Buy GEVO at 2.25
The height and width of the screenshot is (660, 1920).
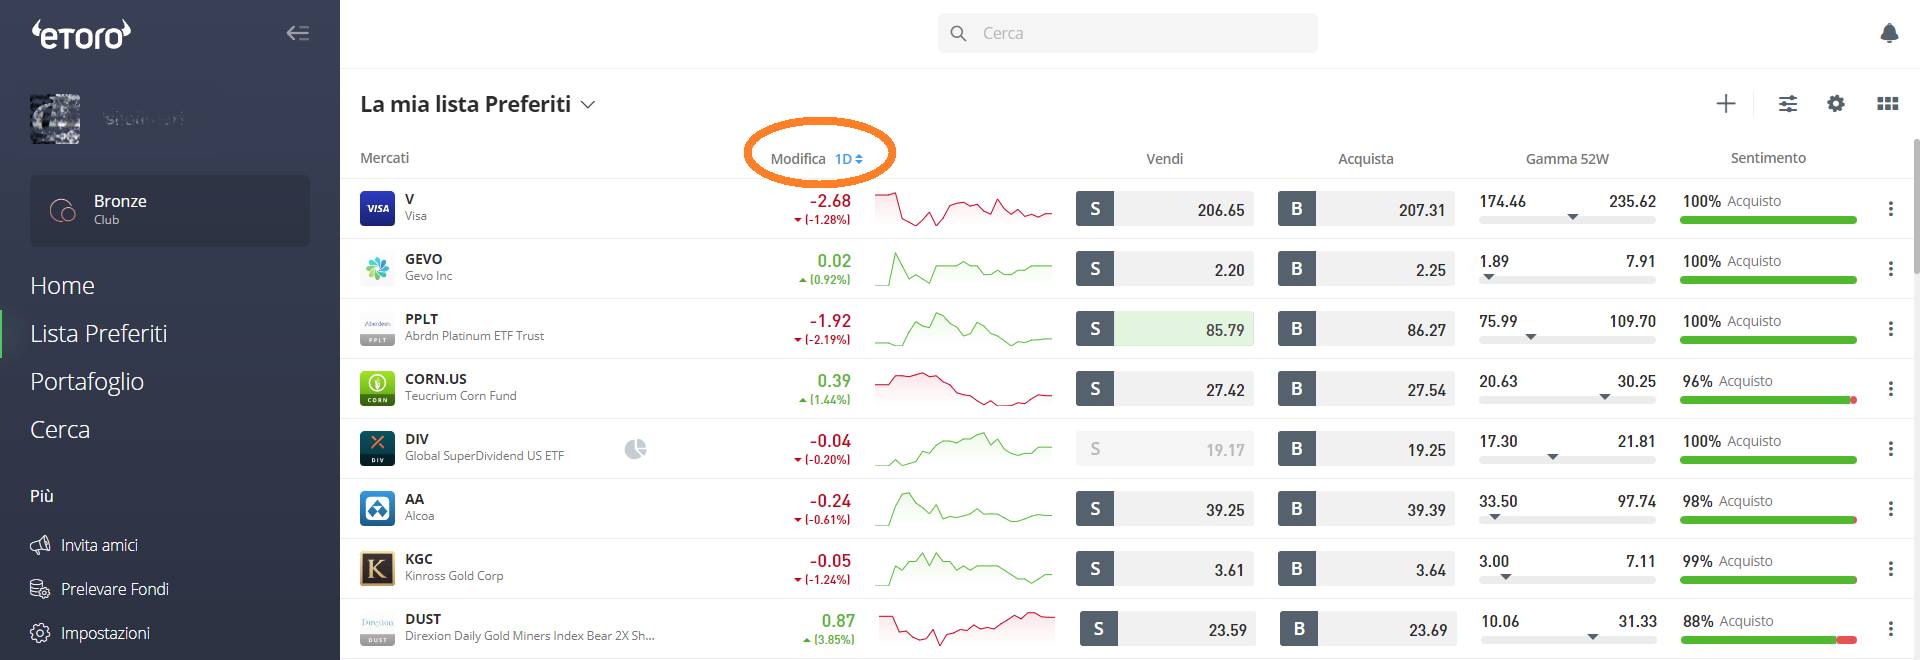1366,269
